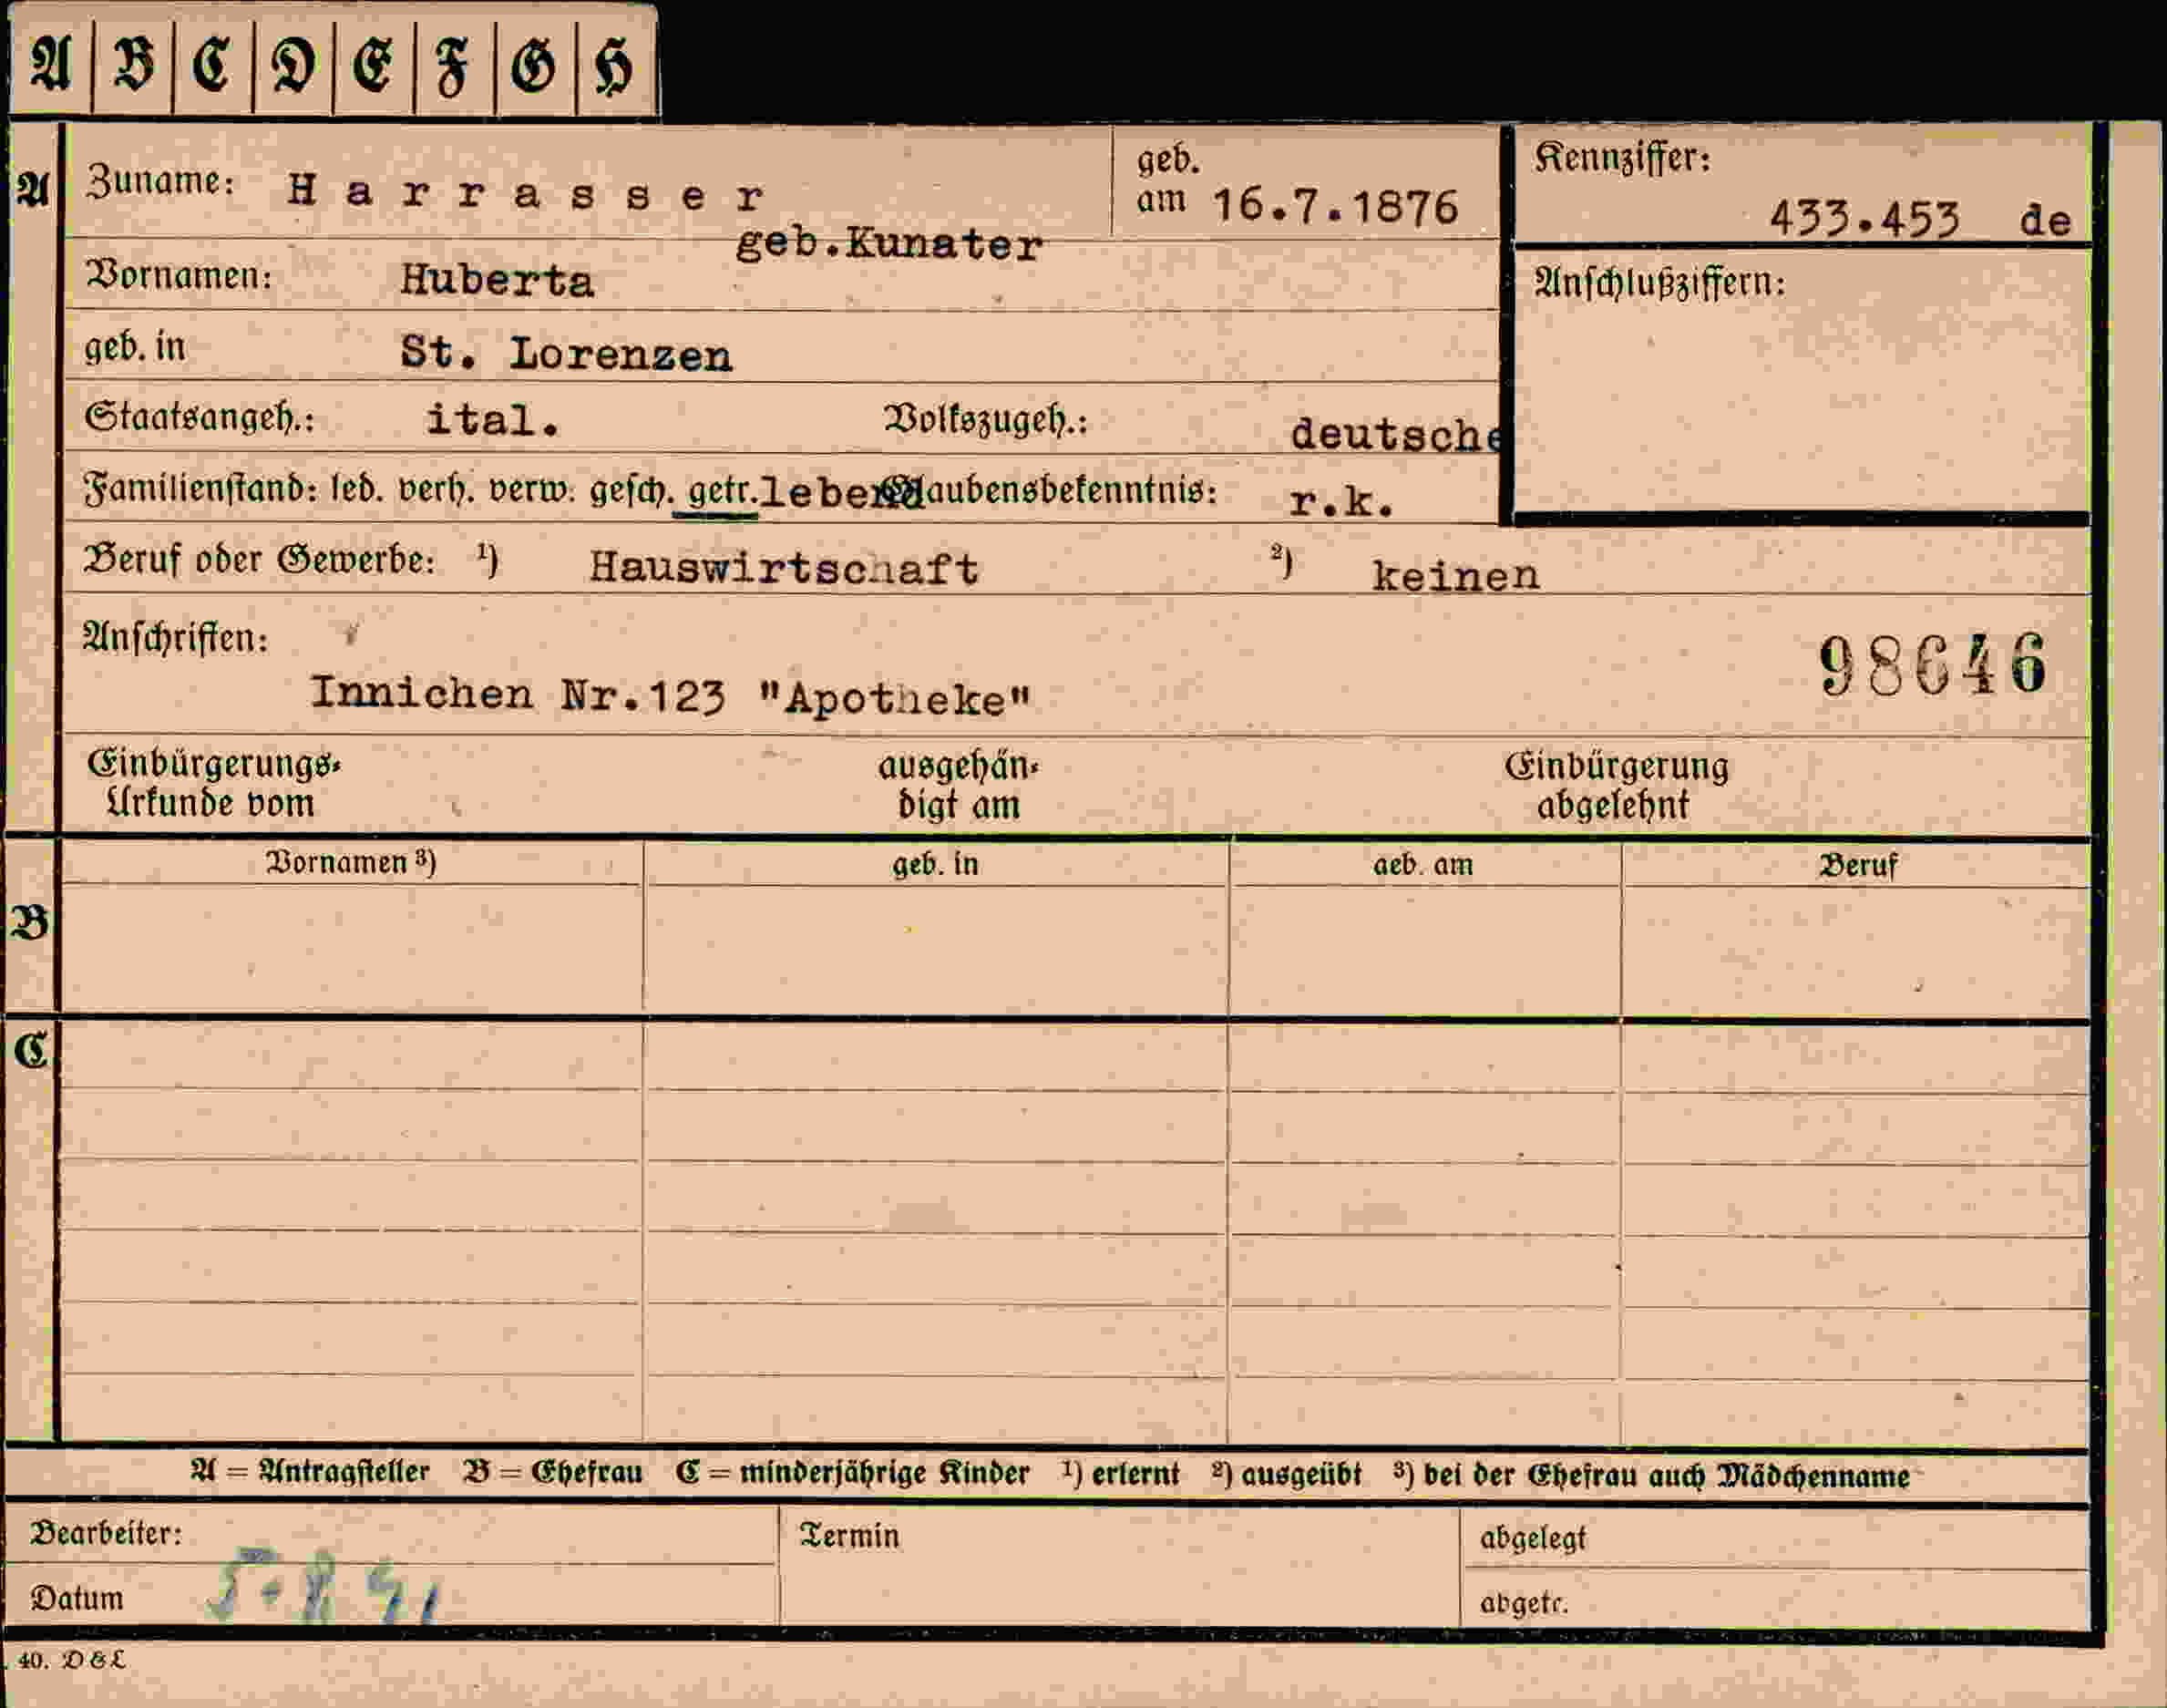Viewport: 2167px width, 1708px height.
Task: Click the section A marker in left margin
Action: click(x=32, y=189)
